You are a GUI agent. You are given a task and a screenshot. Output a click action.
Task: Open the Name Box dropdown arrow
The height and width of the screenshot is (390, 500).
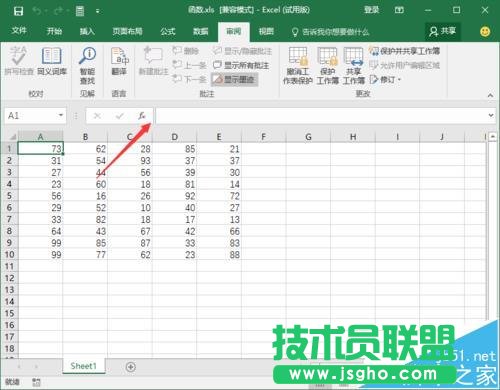tap(61, 115)
